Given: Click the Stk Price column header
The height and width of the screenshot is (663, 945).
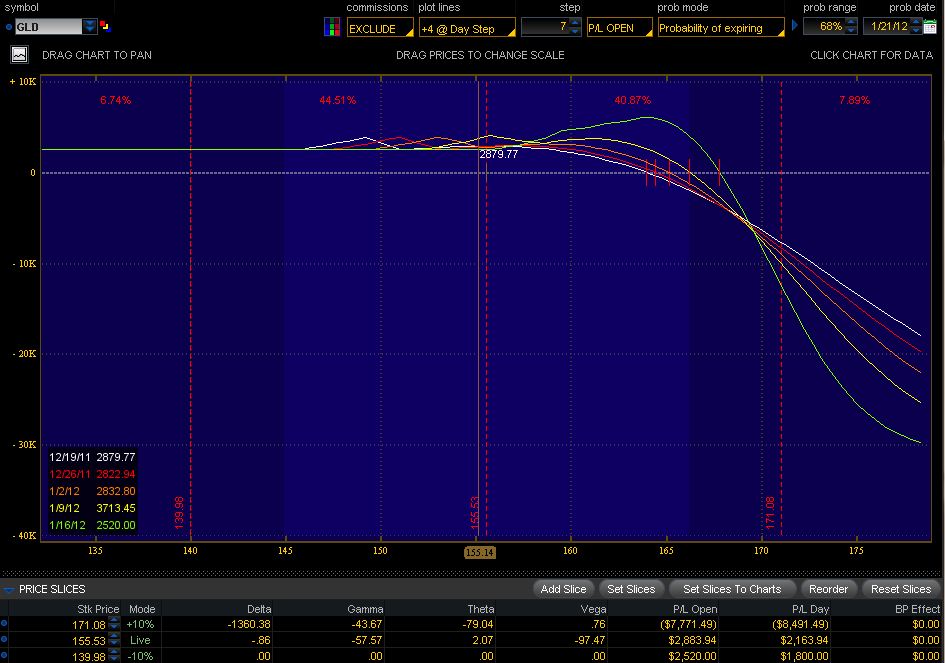Looking at the screenshot, I should [x=98, y=609].
